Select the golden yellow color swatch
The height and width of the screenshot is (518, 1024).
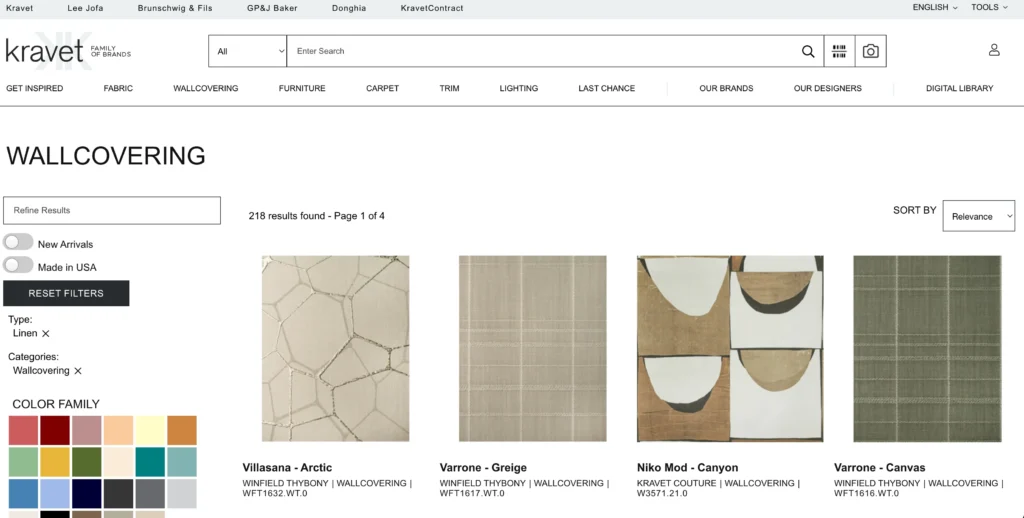pyautogui.click(x=55, y=462)
